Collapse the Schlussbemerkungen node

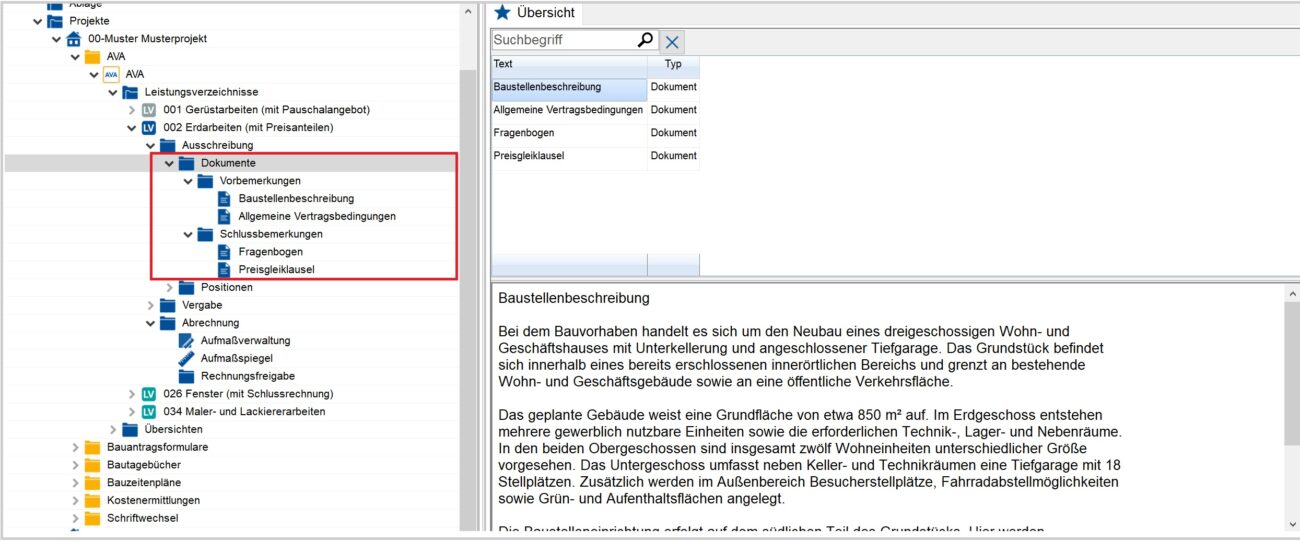[188, 234]
